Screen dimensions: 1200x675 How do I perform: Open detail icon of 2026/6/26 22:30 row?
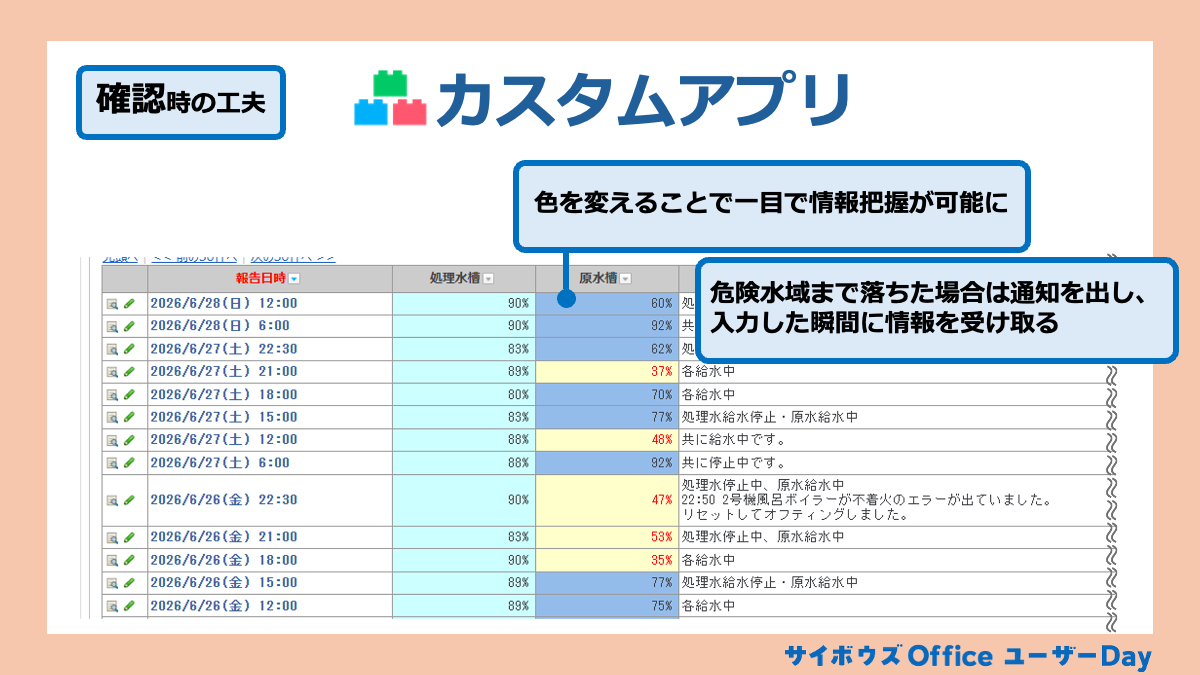(113, 500)
